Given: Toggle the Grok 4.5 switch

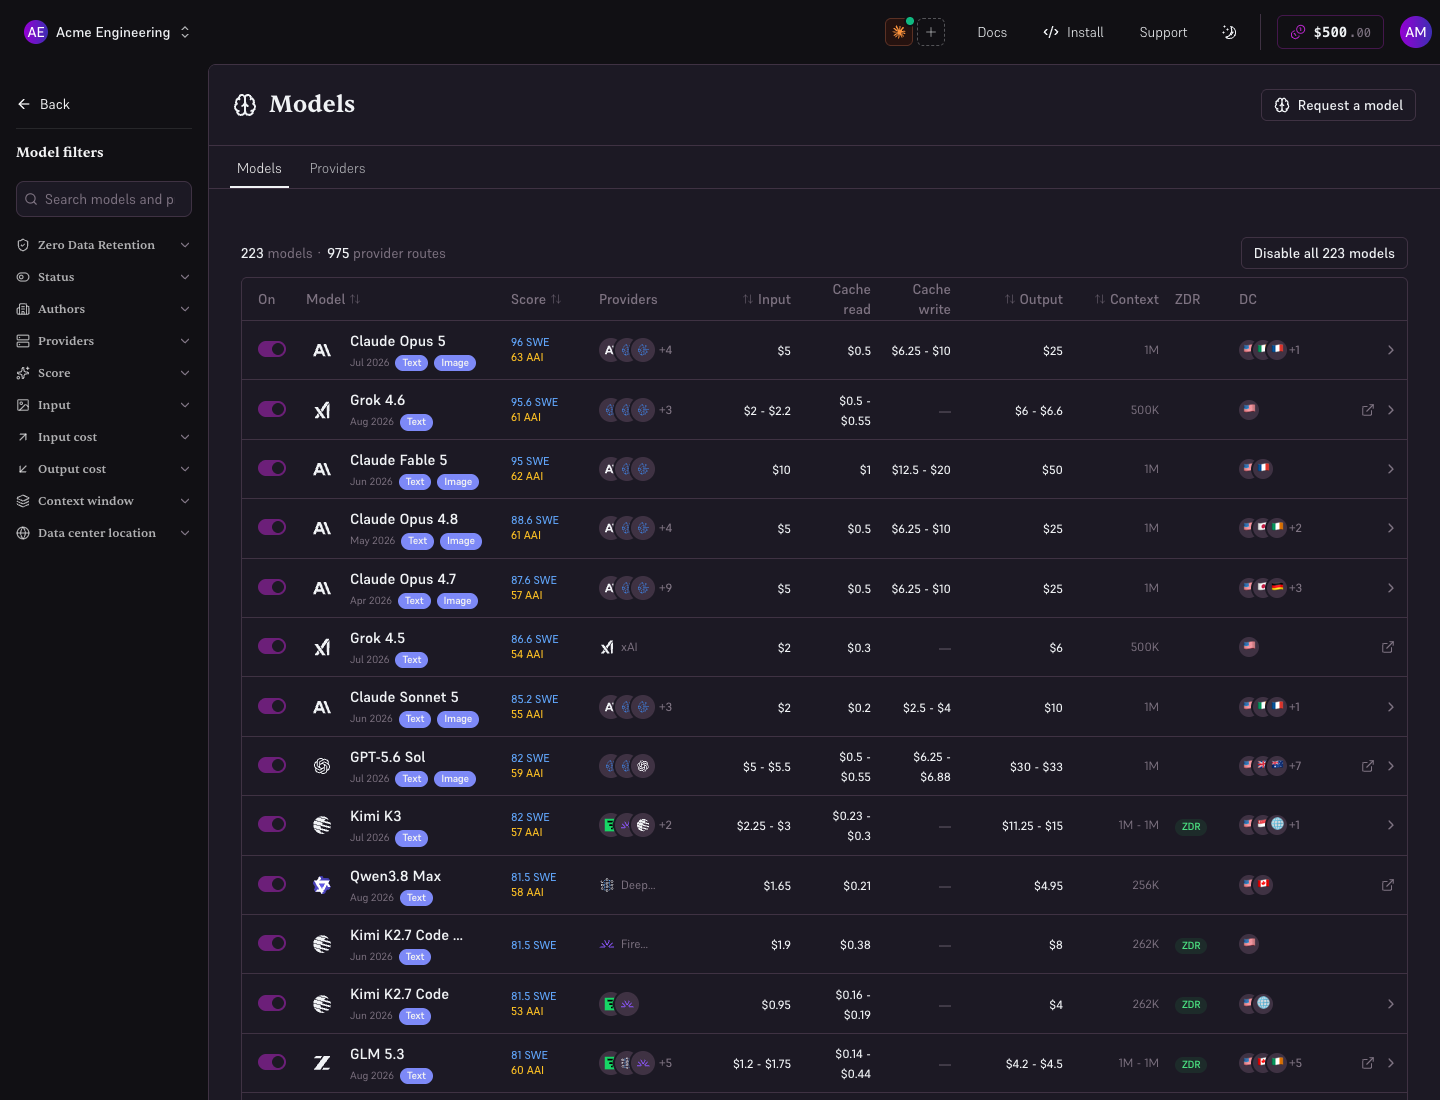Looking at the screenshot, I should point(272,646).
